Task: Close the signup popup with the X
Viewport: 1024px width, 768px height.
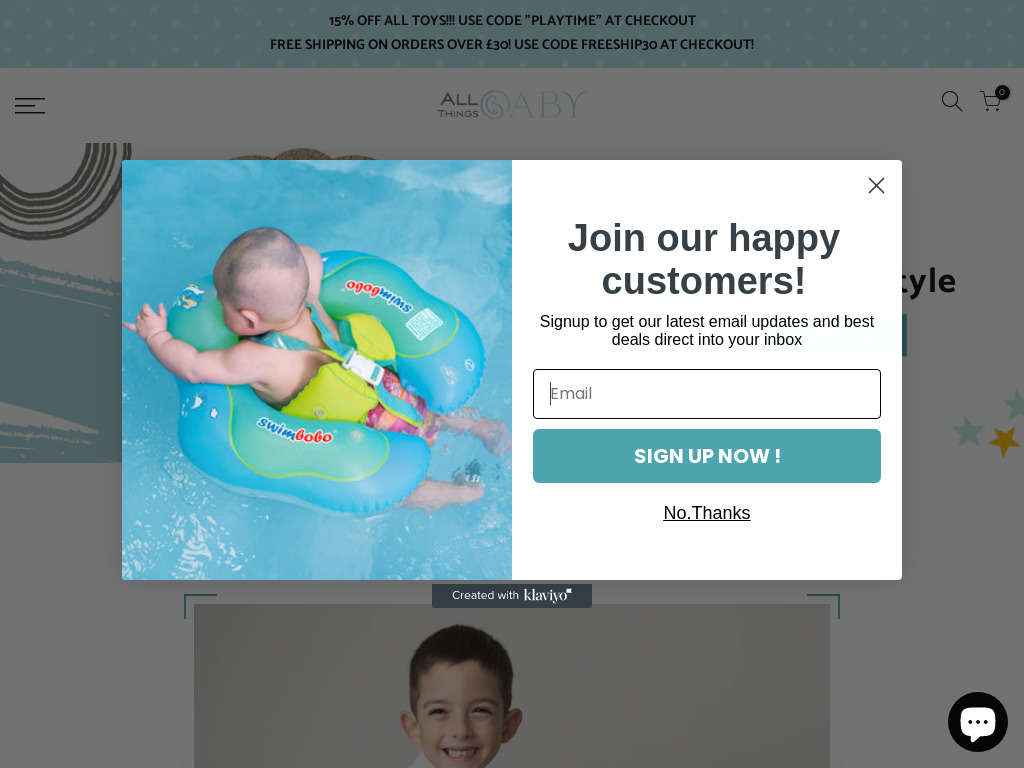Action: click(x=876, y=185)
